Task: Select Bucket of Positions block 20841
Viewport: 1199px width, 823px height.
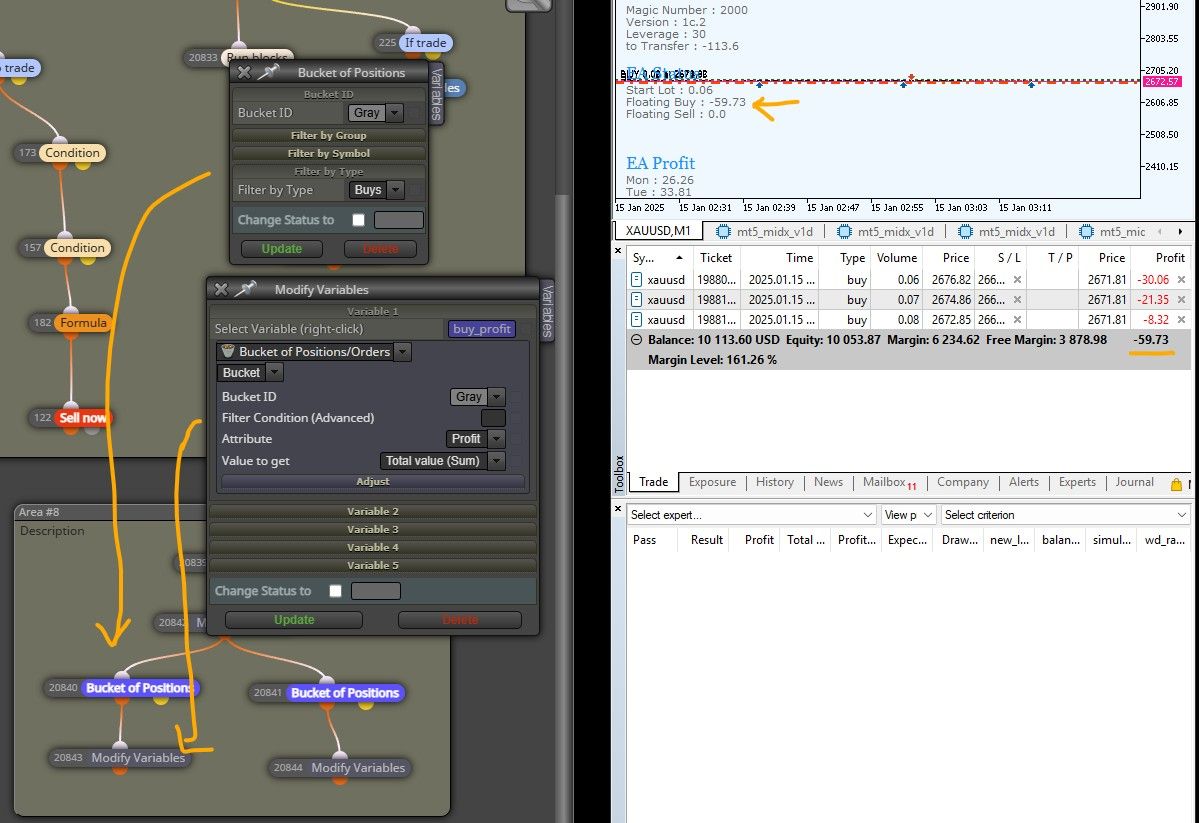Action: pos(345,693)
